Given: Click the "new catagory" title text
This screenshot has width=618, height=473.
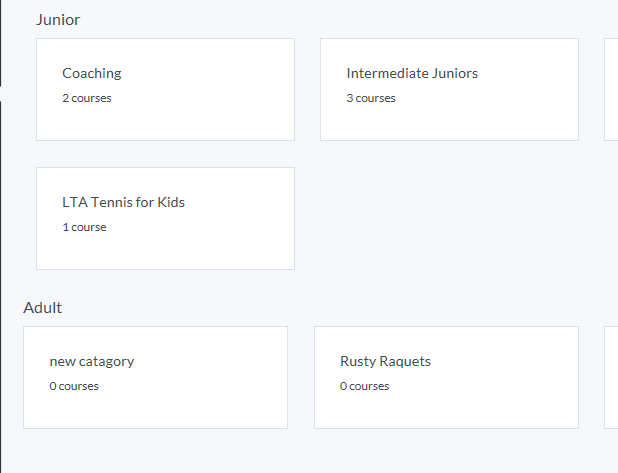Looking at the screenshot, I should click(92, 361).
